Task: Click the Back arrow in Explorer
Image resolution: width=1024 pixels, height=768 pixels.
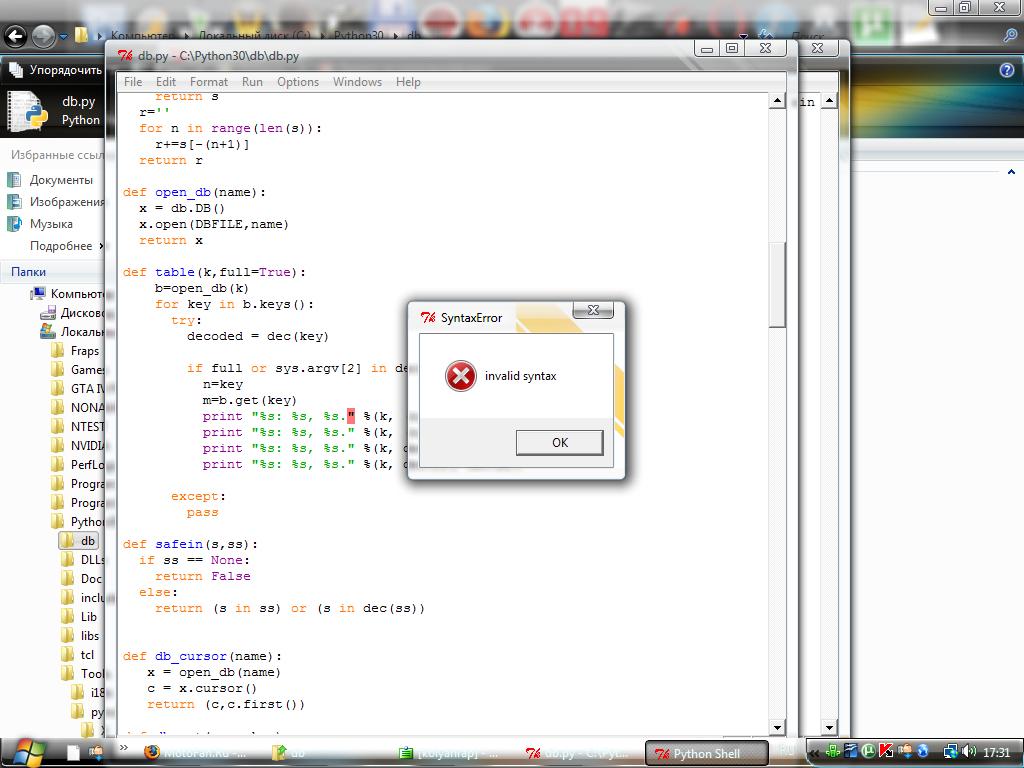Action: [x=16, y=37]
